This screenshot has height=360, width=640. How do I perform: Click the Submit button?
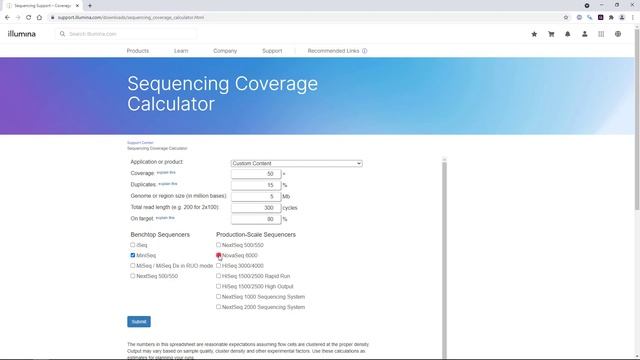139,322
